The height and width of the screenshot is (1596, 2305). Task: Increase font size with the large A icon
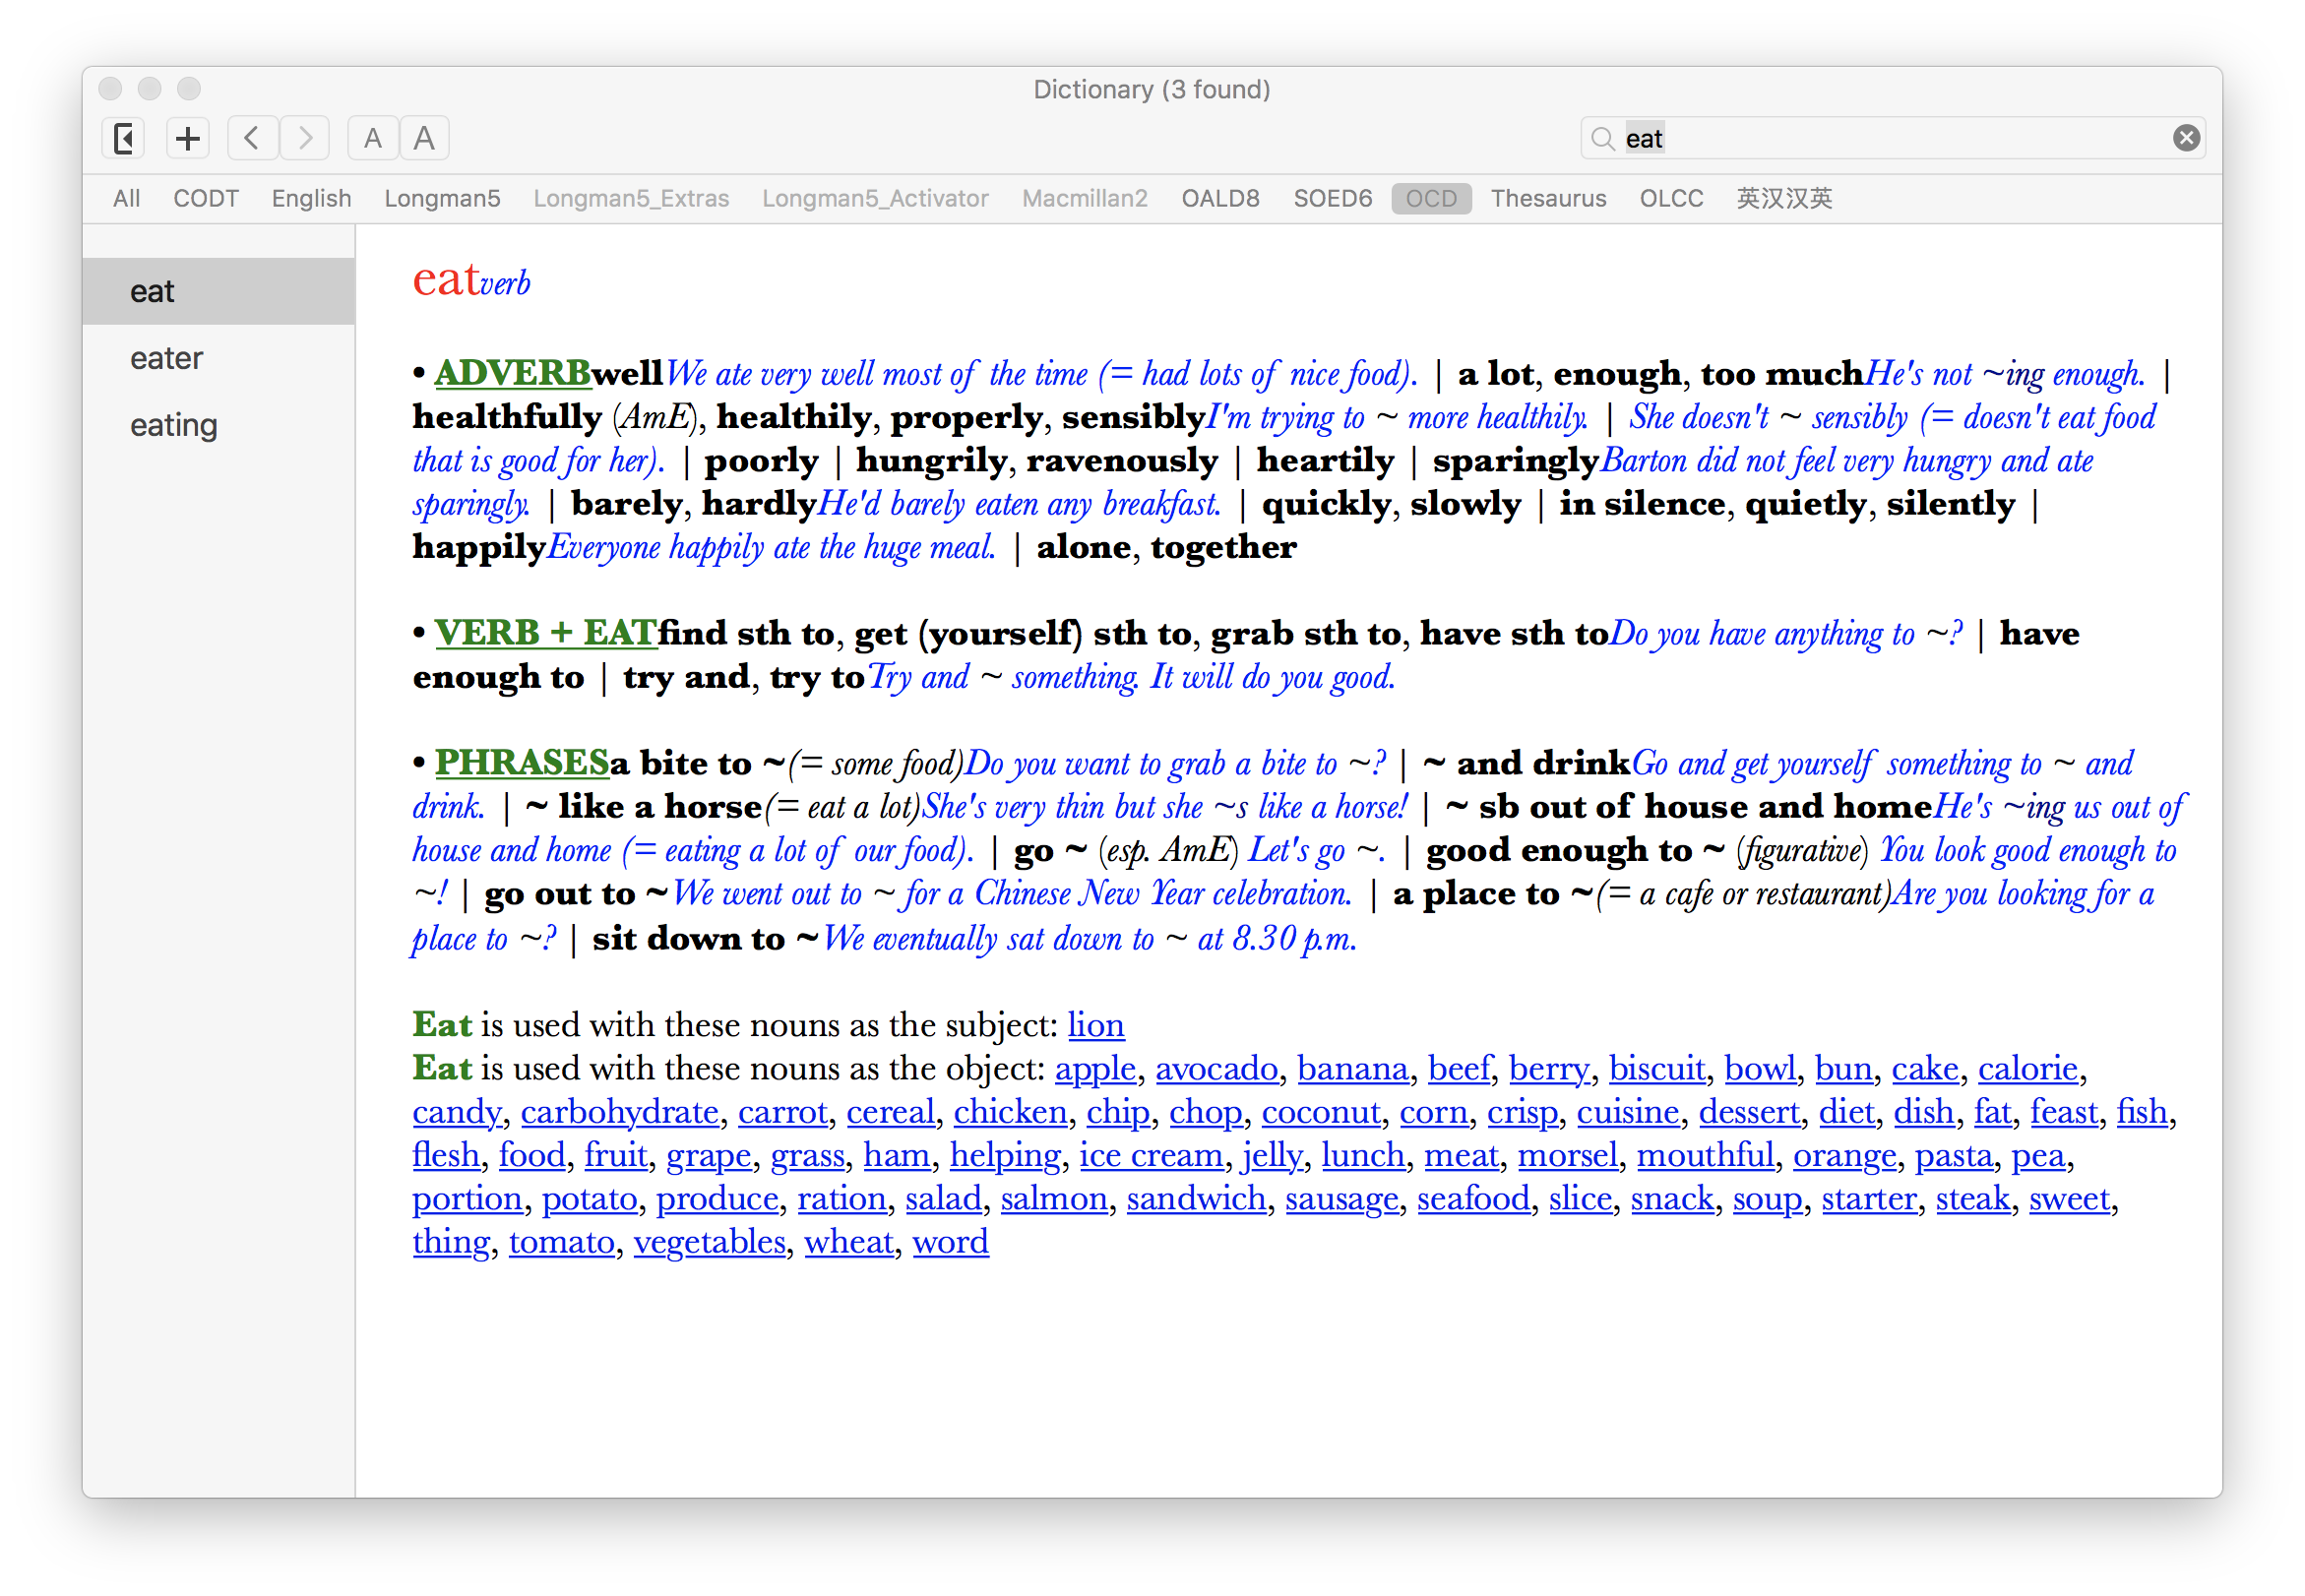point(424,138)
